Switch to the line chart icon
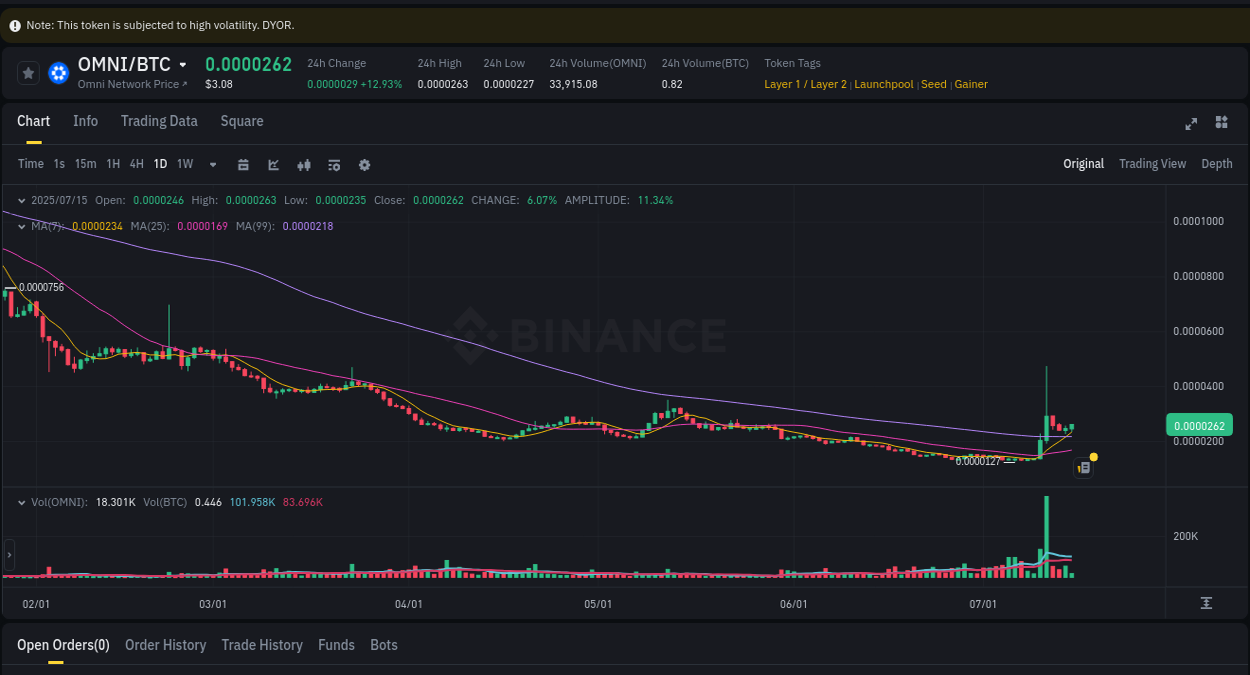This screenshot has height=675, width=1250. coord(273,164)
